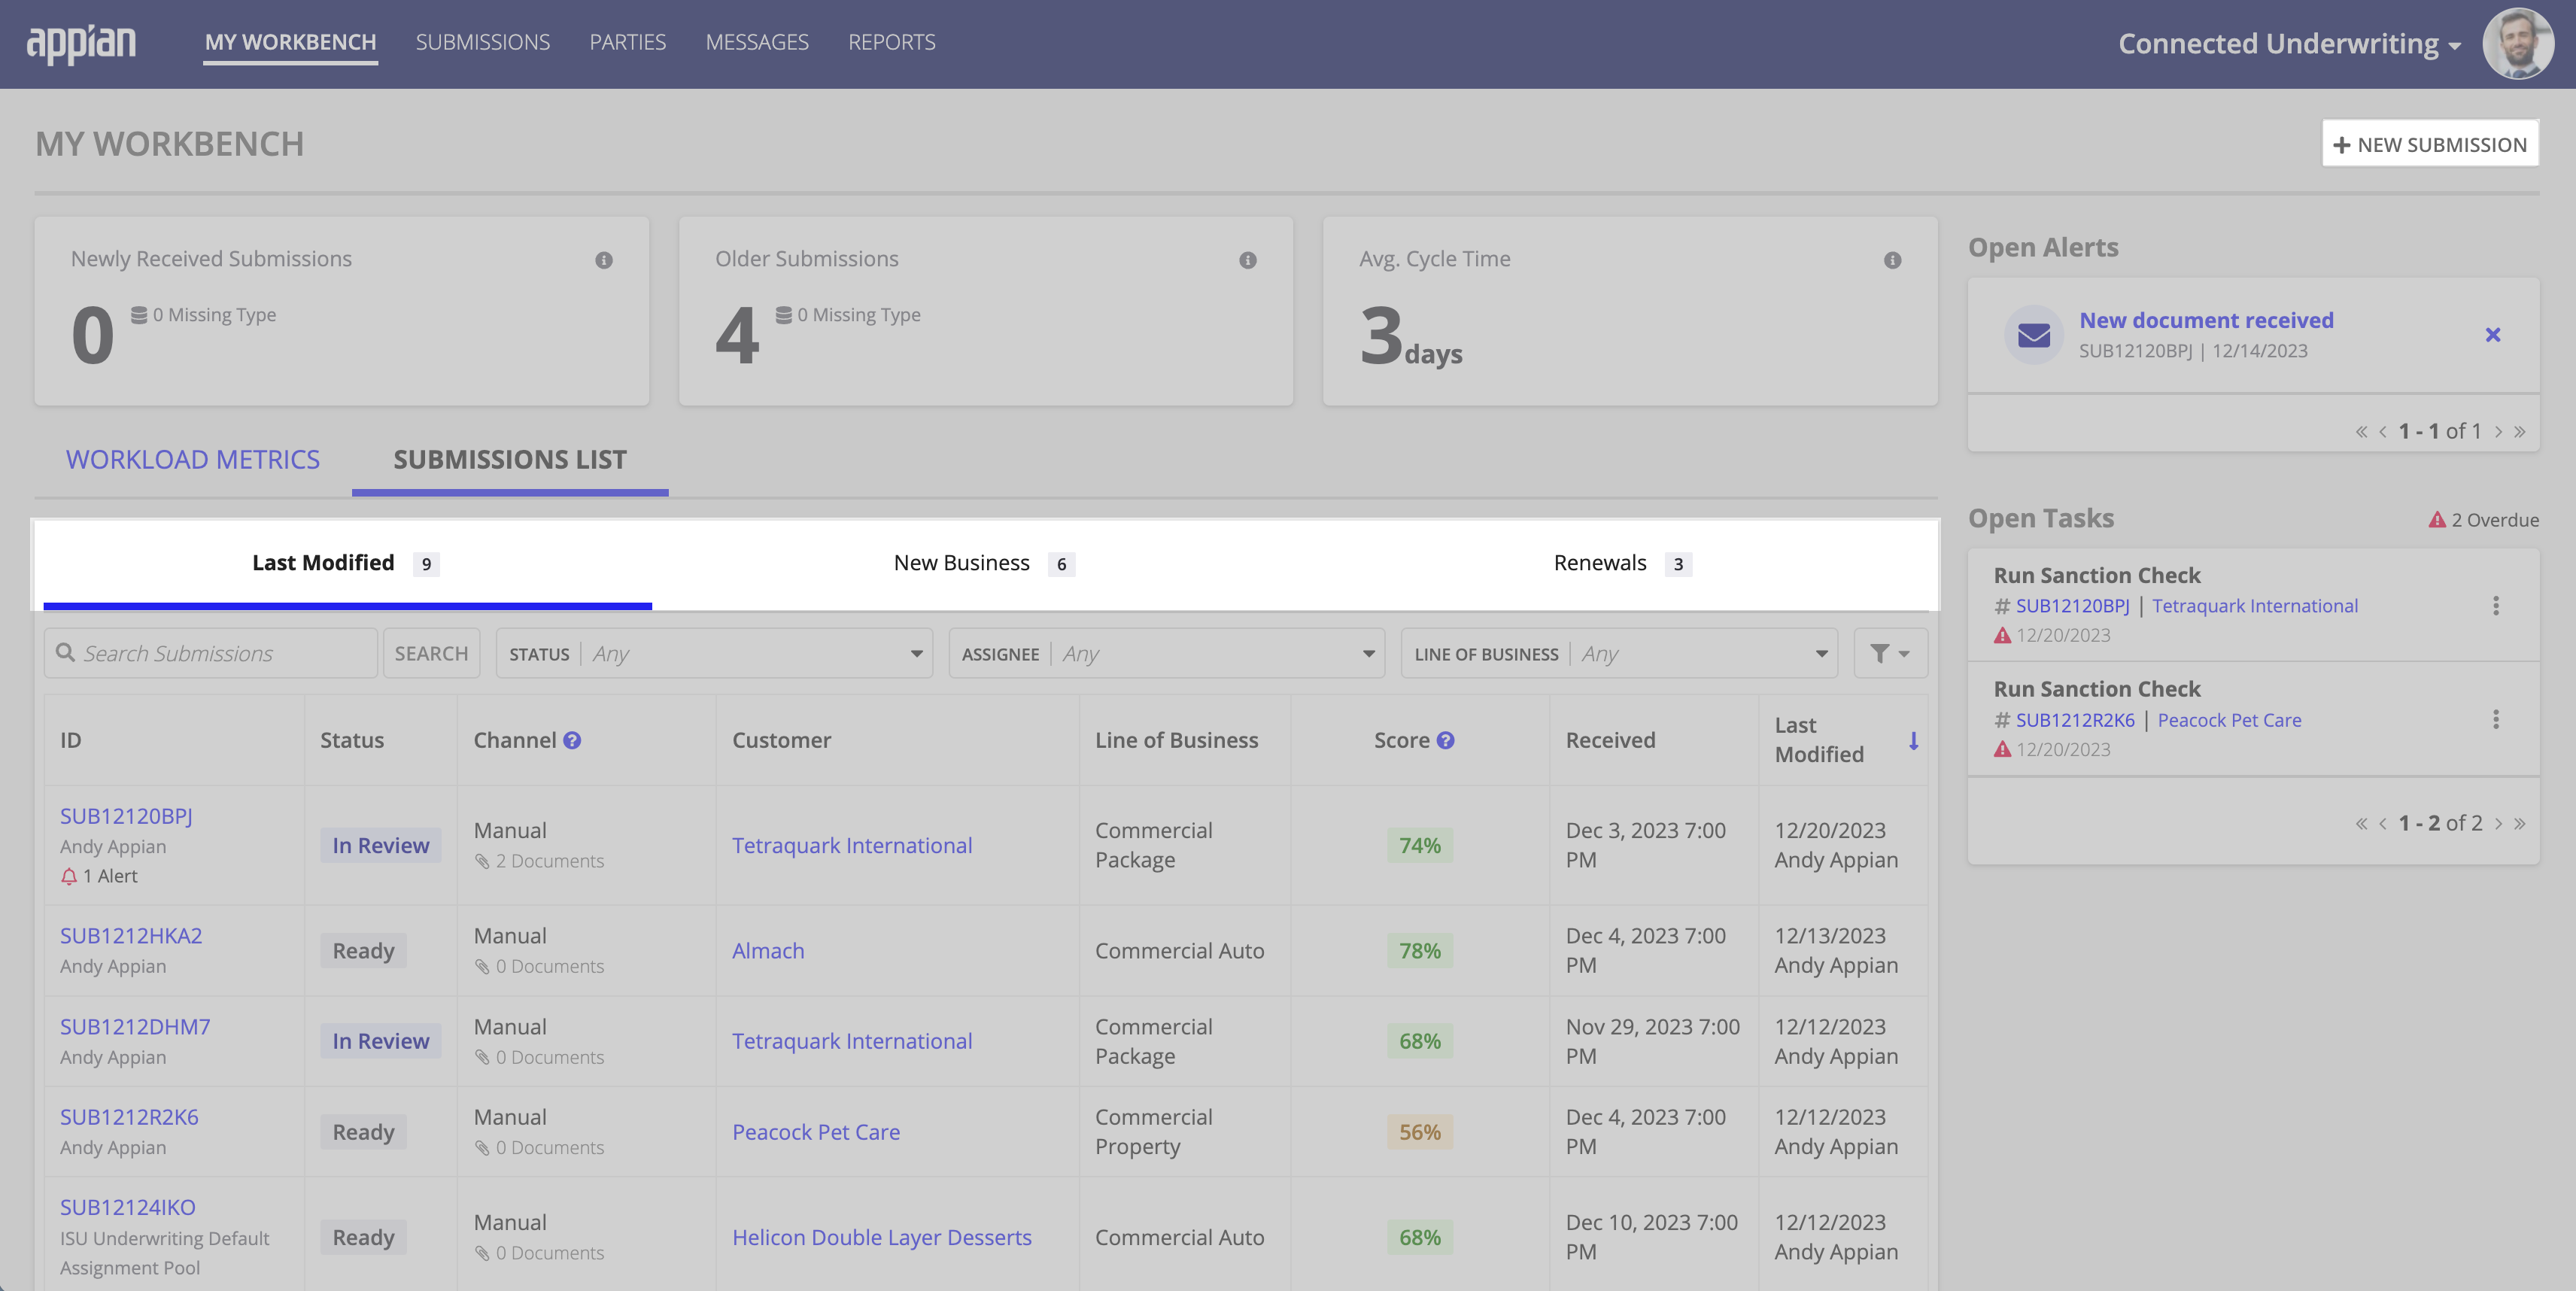Viewport: 2576px width, 1291px height.
Task: Go to SUBMISSIONS in top navigation
Action: (483, 42)
